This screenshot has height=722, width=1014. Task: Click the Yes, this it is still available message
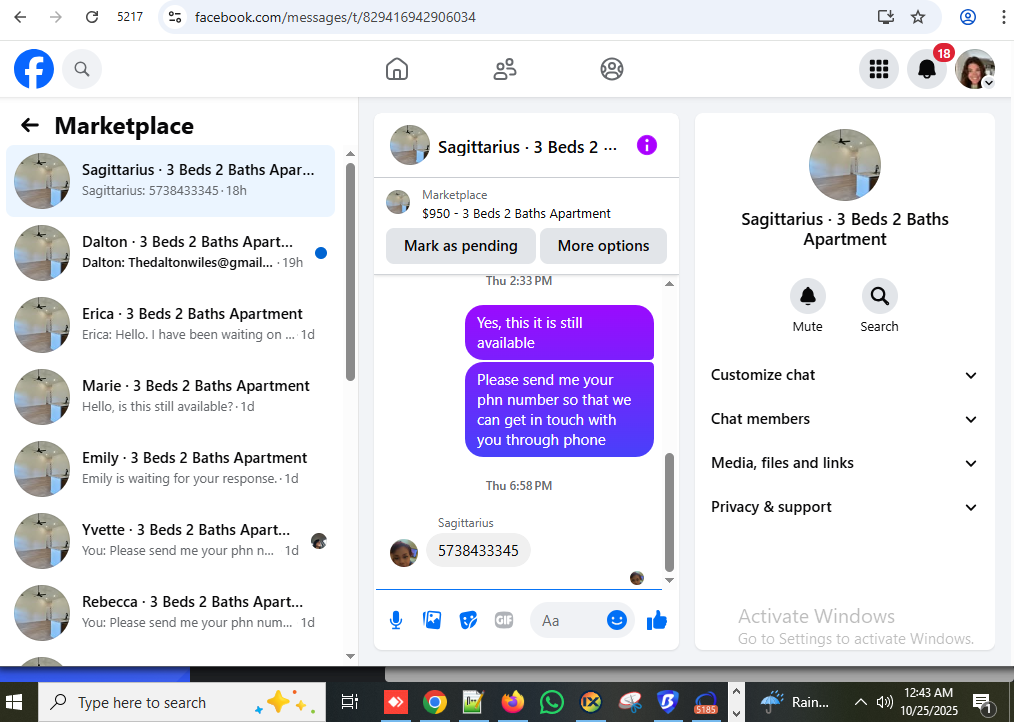[559, 333]
